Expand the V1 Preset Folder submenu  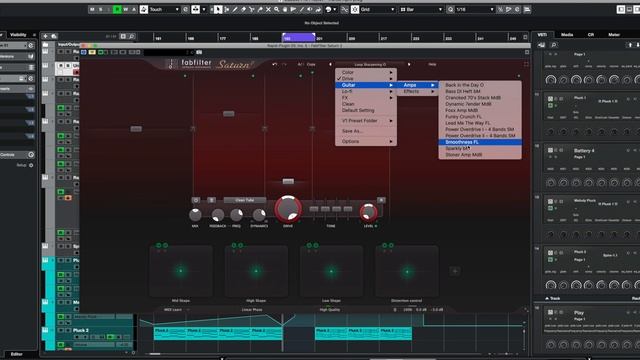[x=366, y=121]
